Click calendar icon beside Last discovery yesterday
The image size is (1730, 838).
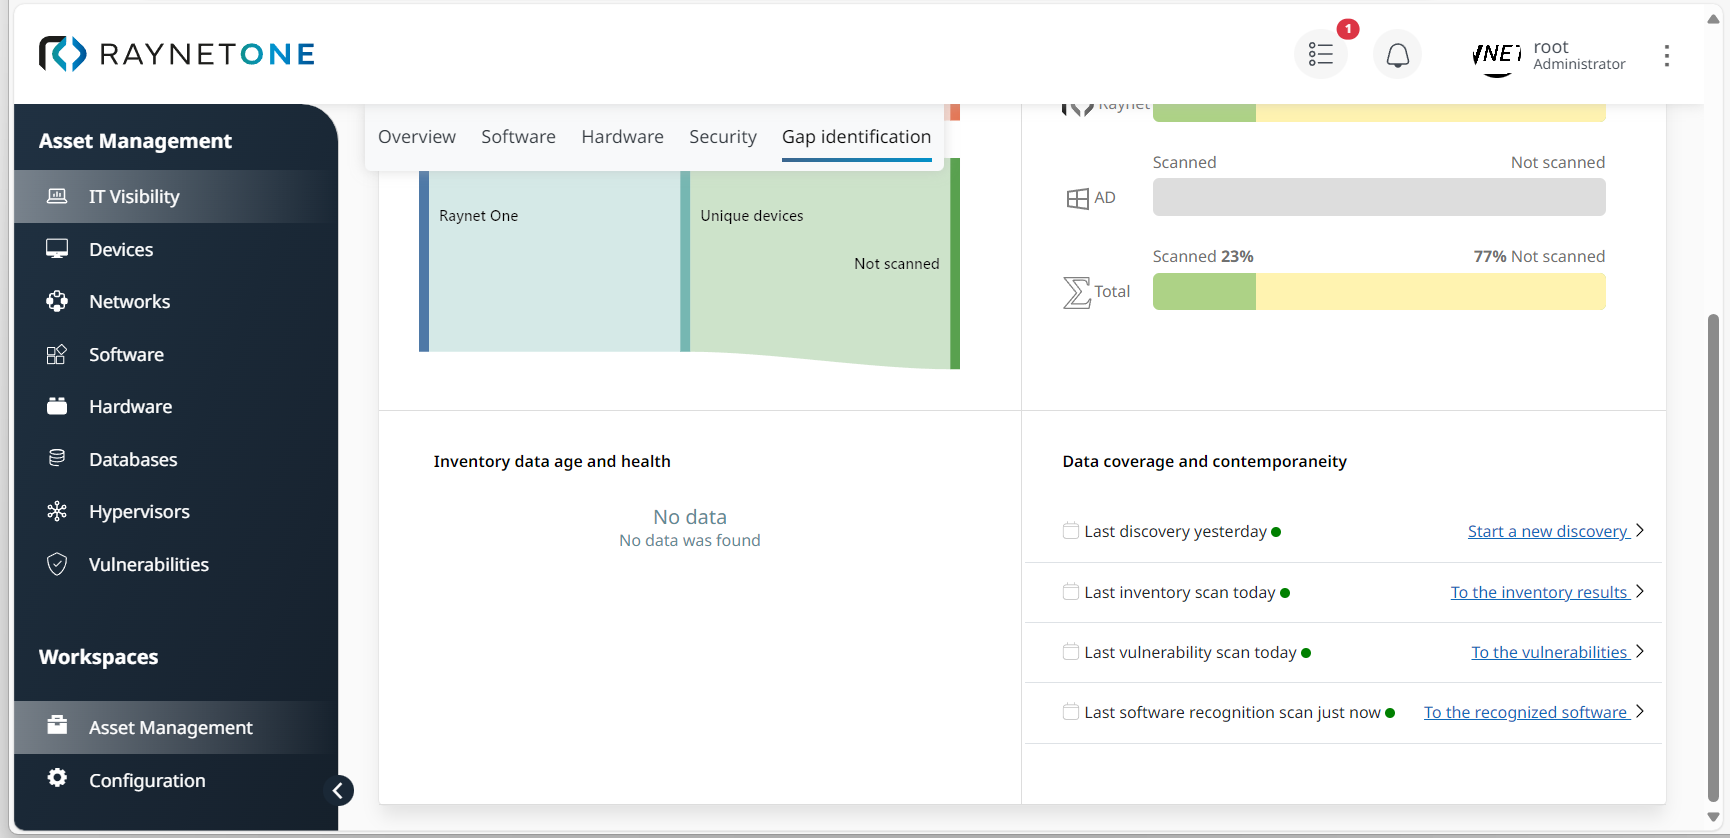1070,531
